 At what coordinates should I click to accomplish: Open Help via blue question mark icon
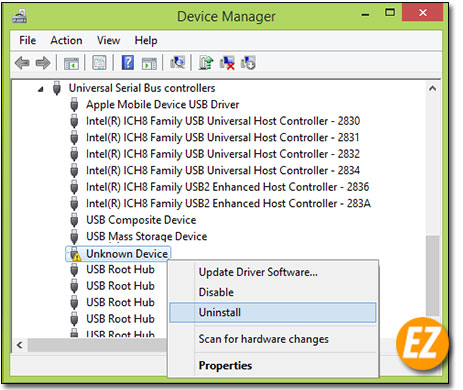click(x=128, y=62)
